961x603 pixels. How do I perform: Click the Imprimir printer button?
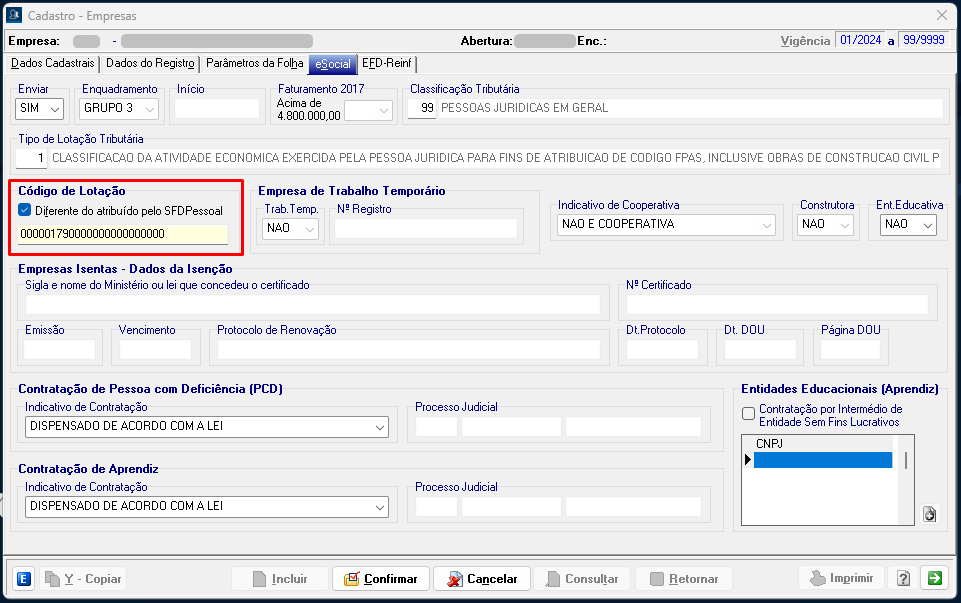841,579
